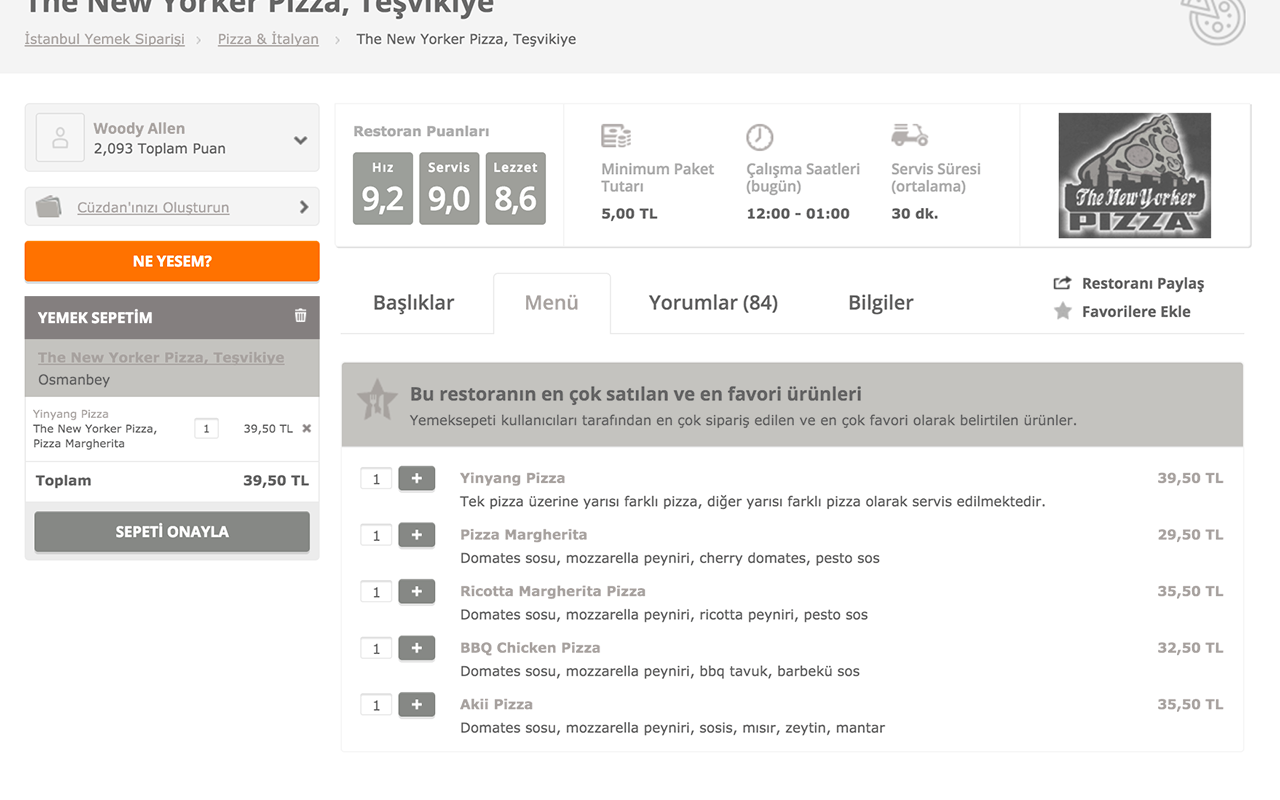Select the Menü tab
The image size is (1280, 800).
pos(552,303)
